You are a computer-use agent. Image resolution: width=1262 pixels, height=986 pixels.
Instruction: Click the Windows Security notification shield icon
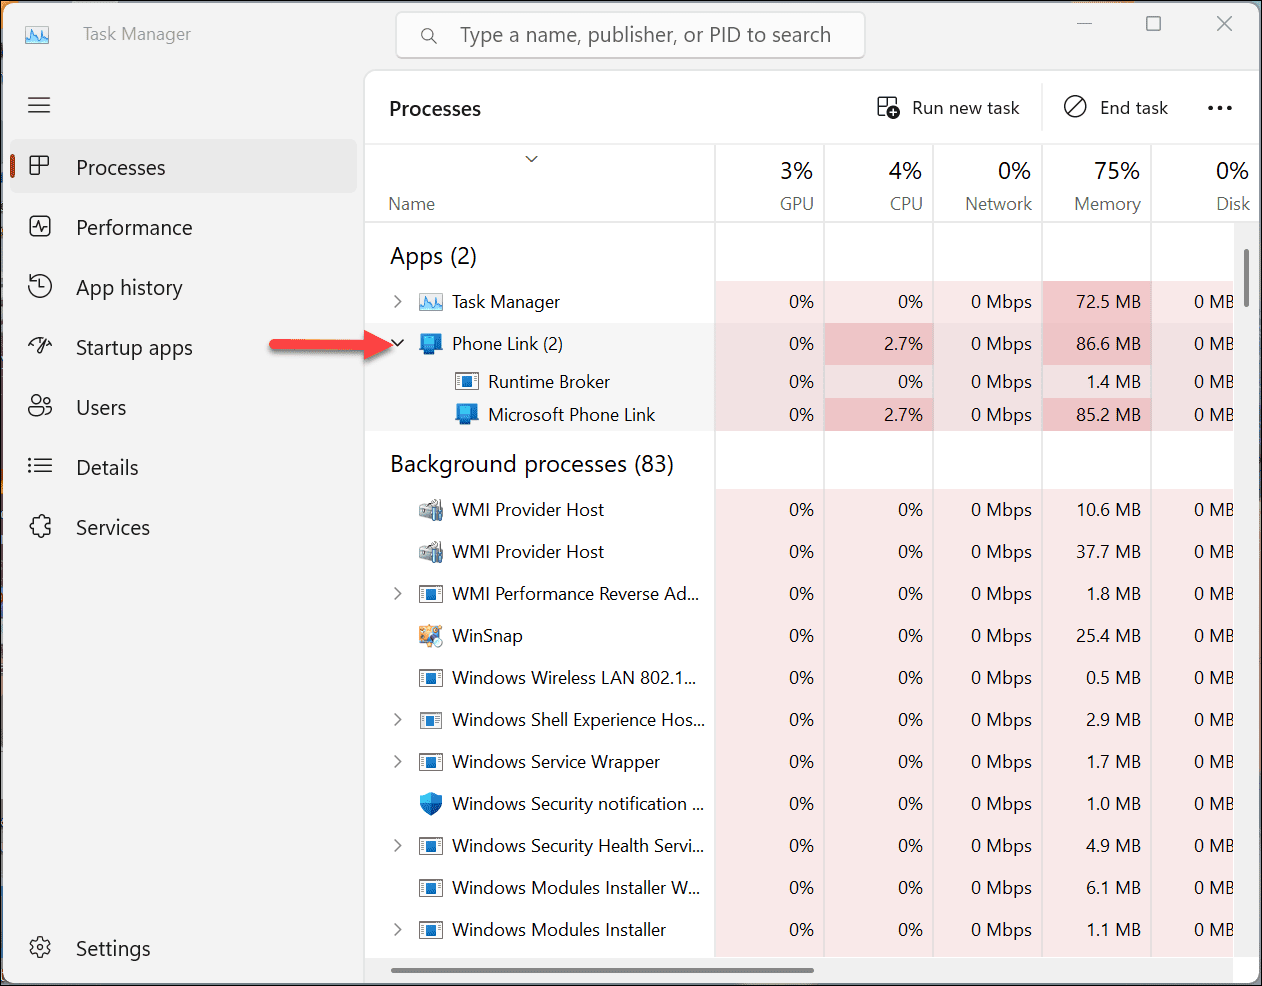click(x=430, y=804)
